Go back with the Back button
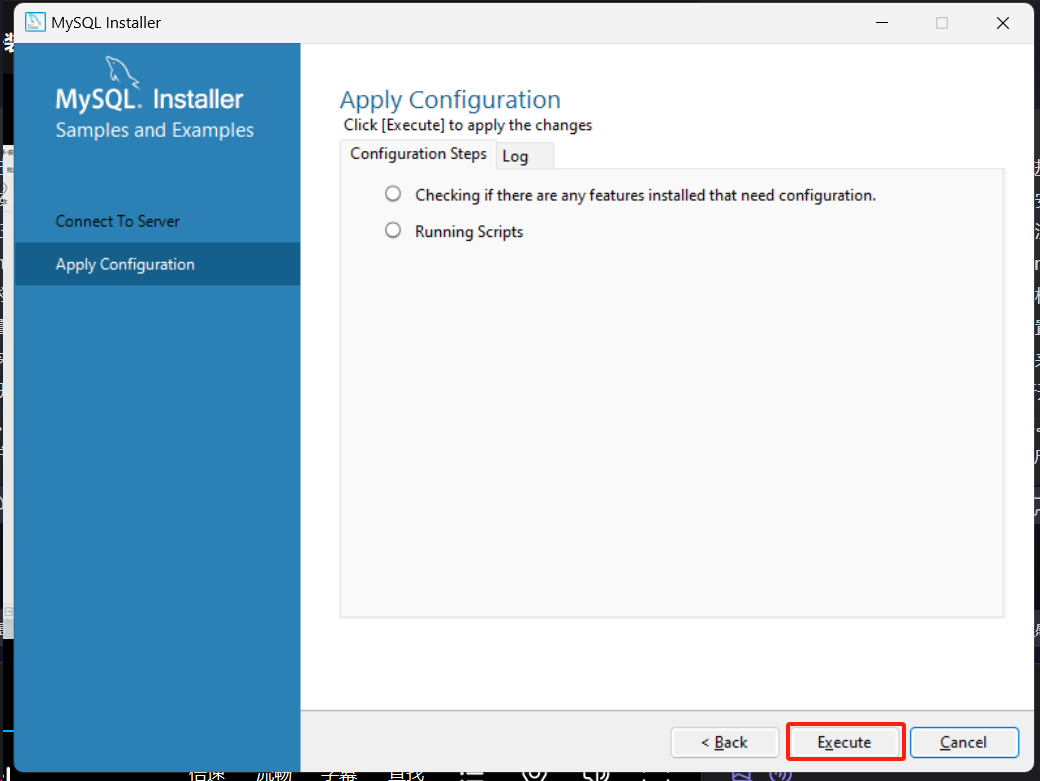This screenshot has width=1040, height=781. coord(724,742)
